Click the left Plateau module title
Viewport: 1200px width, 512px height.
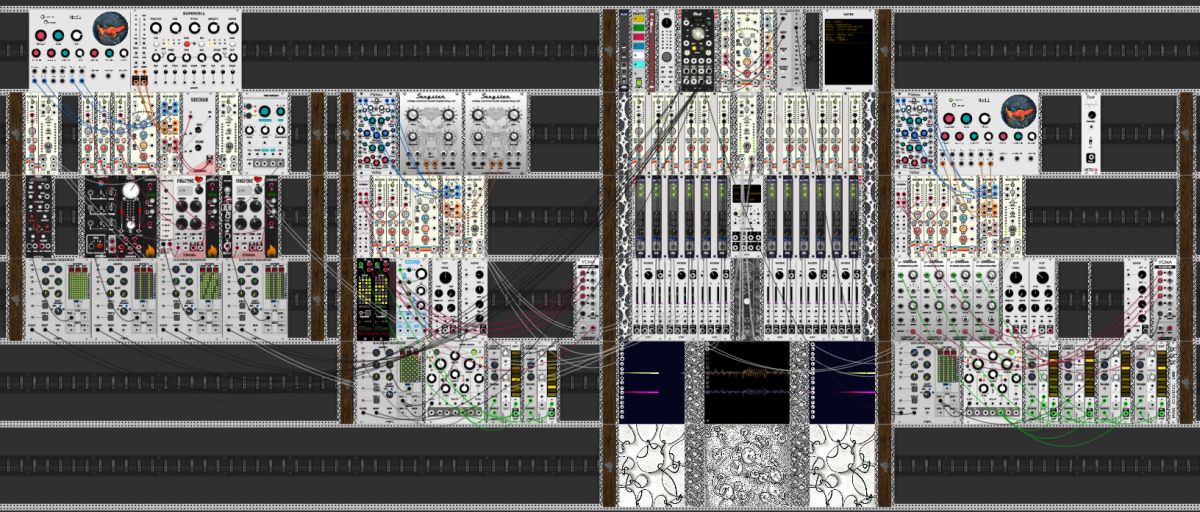376,95
